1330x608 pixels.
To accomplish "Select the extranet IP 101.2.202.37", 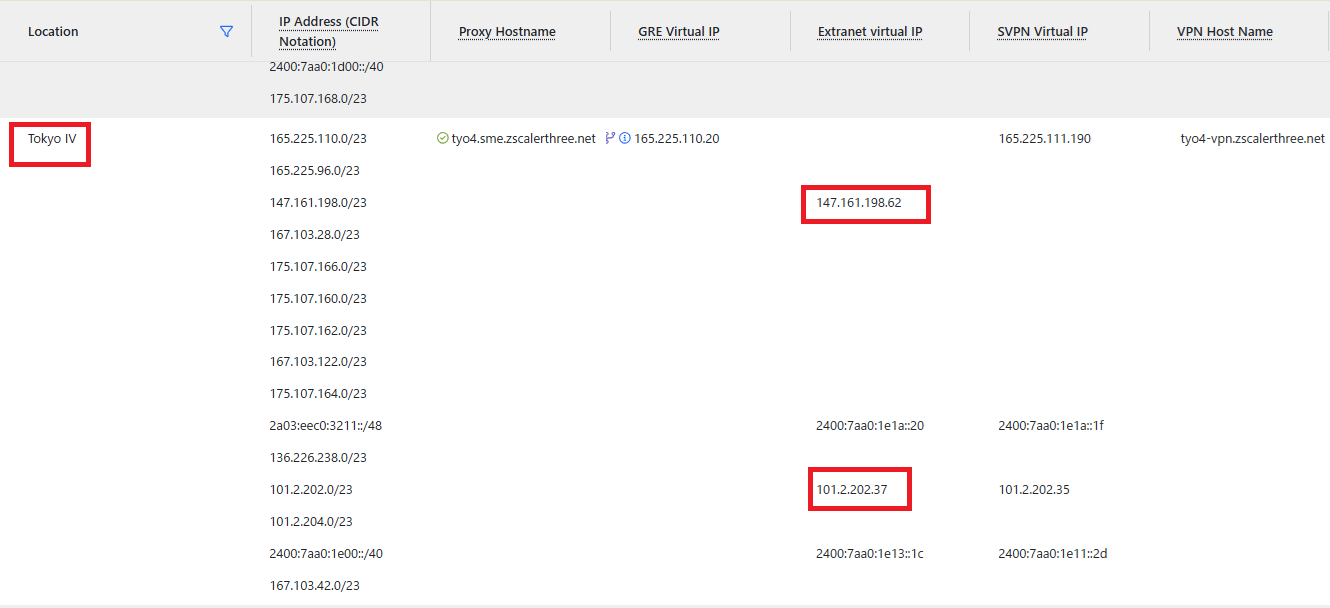I will 851,490.
